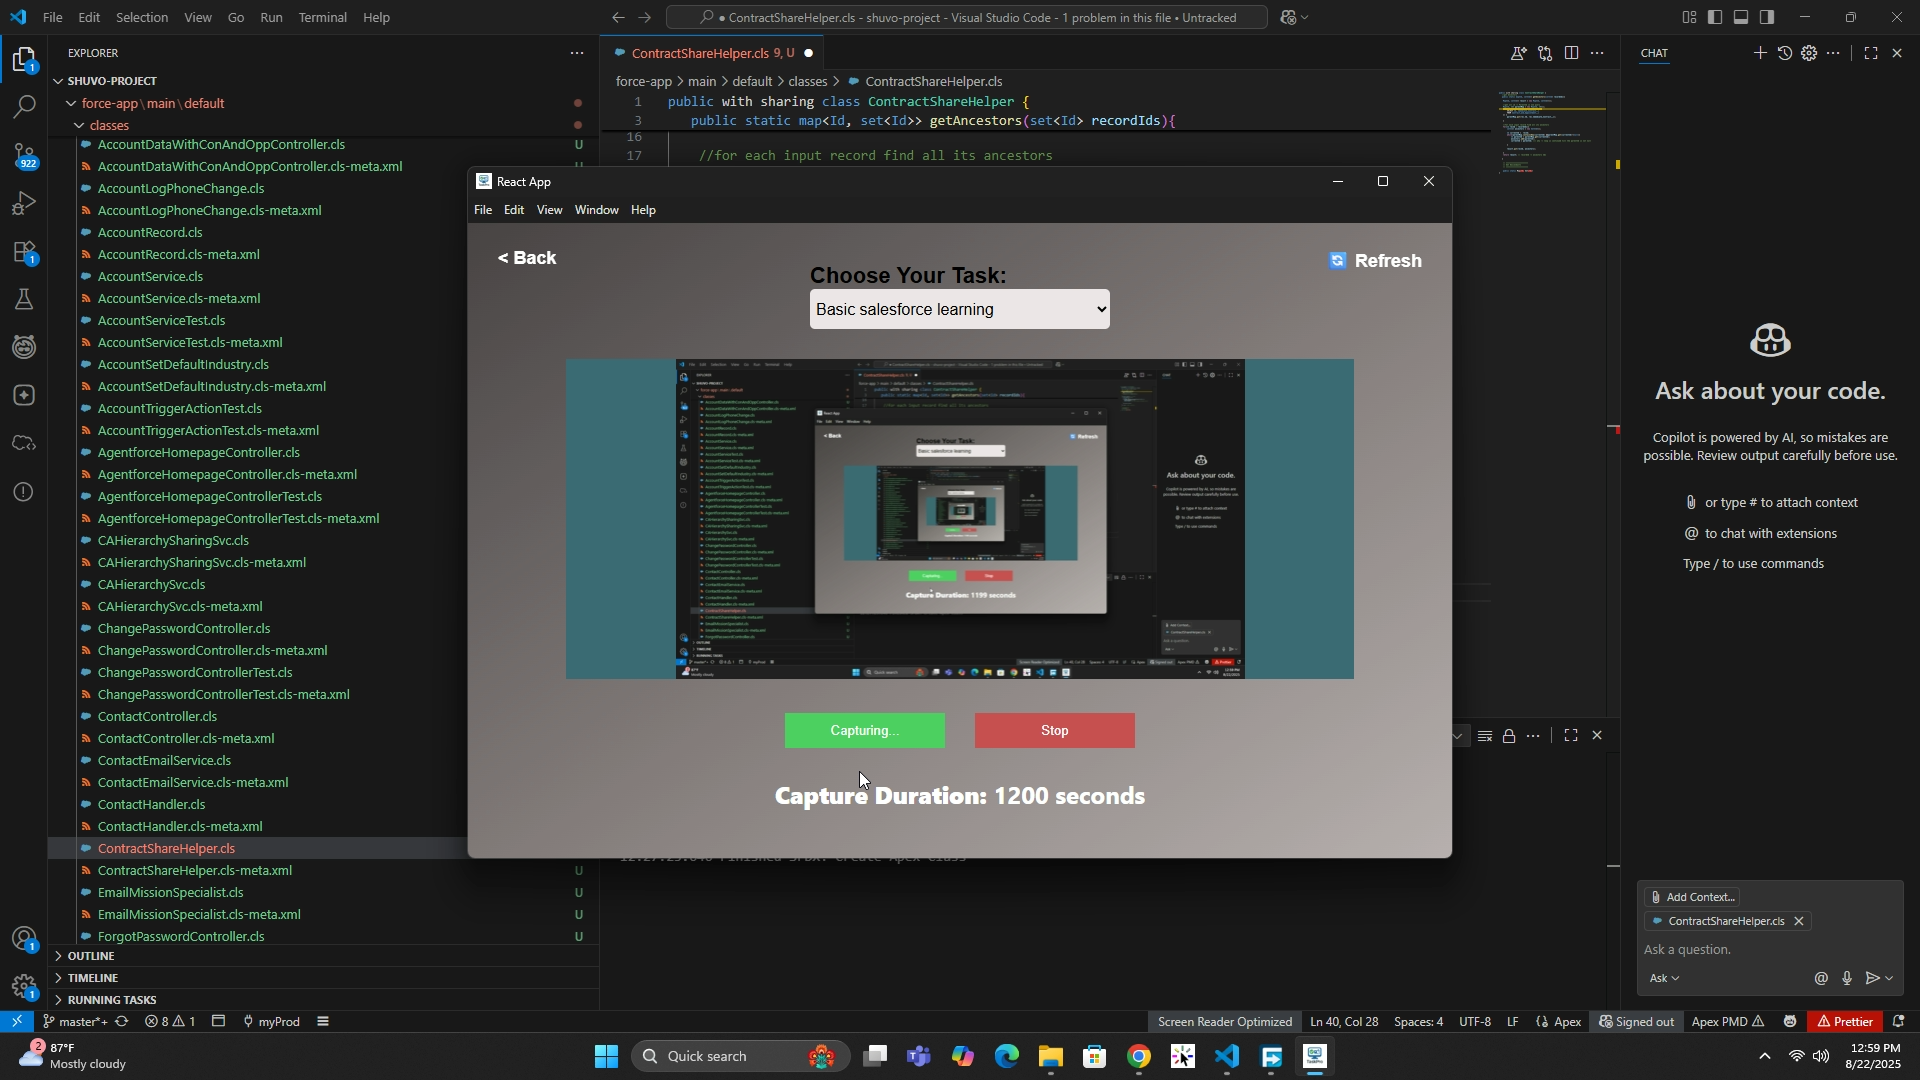The height and width of the screenshot is (1080, 1920).
Task: Toggle the Primary Side Bar layout button
Action: (x=1715, y=17)
